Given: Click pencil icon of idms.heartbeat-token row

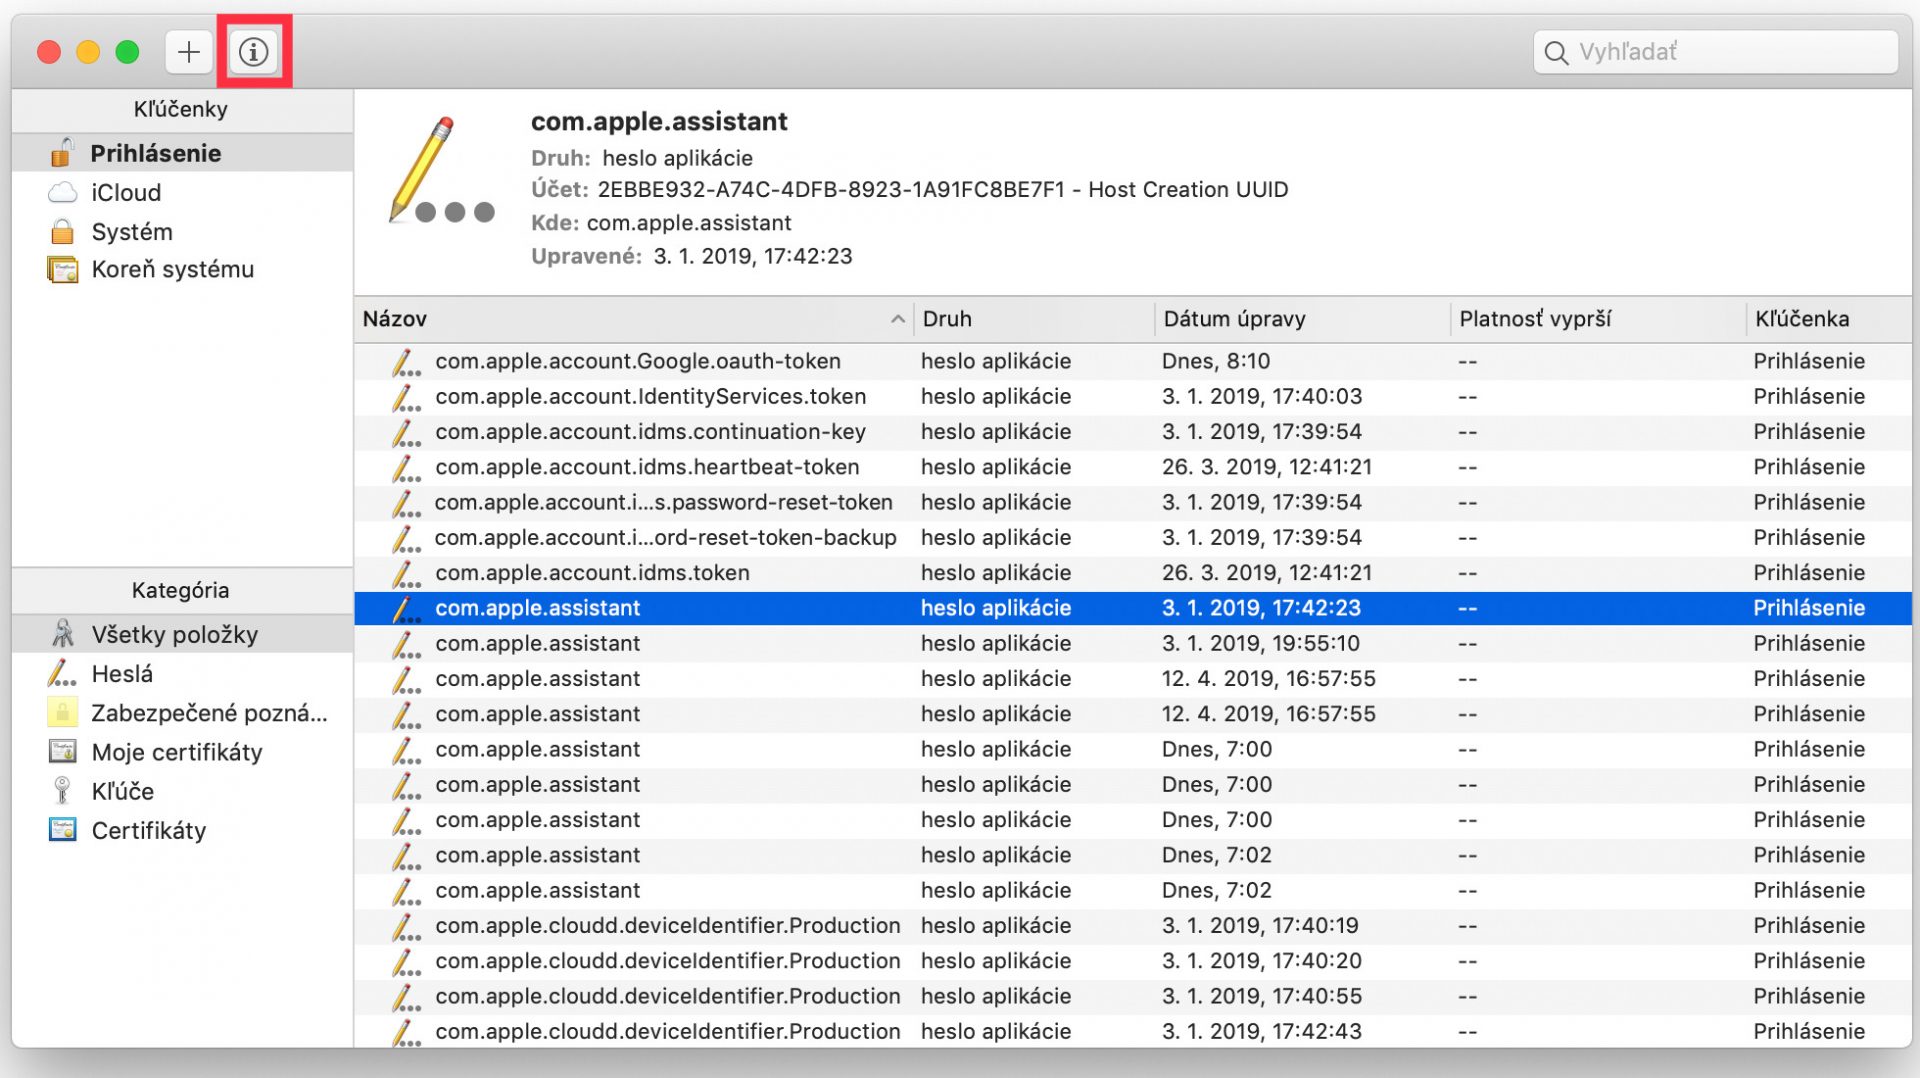Looking at the screenshot, I should (x=405, y=468).
